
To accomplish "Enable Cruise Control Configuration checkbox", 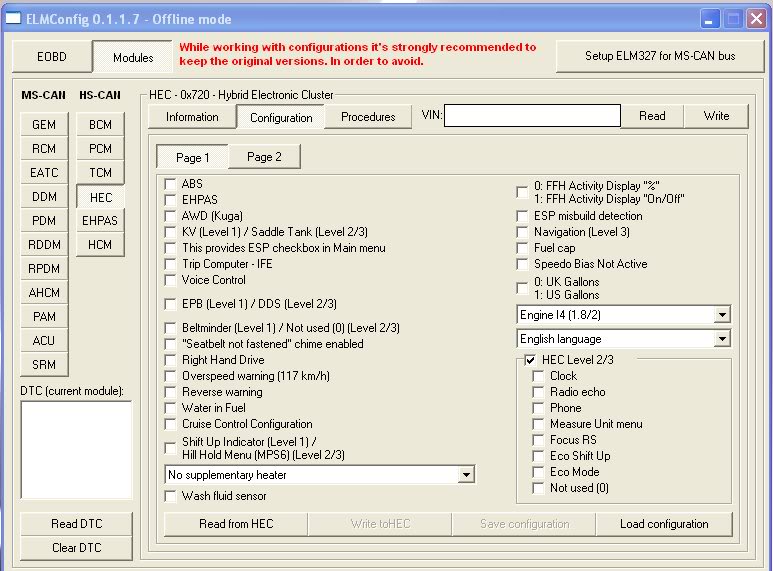I will click(x=171, y=424).
